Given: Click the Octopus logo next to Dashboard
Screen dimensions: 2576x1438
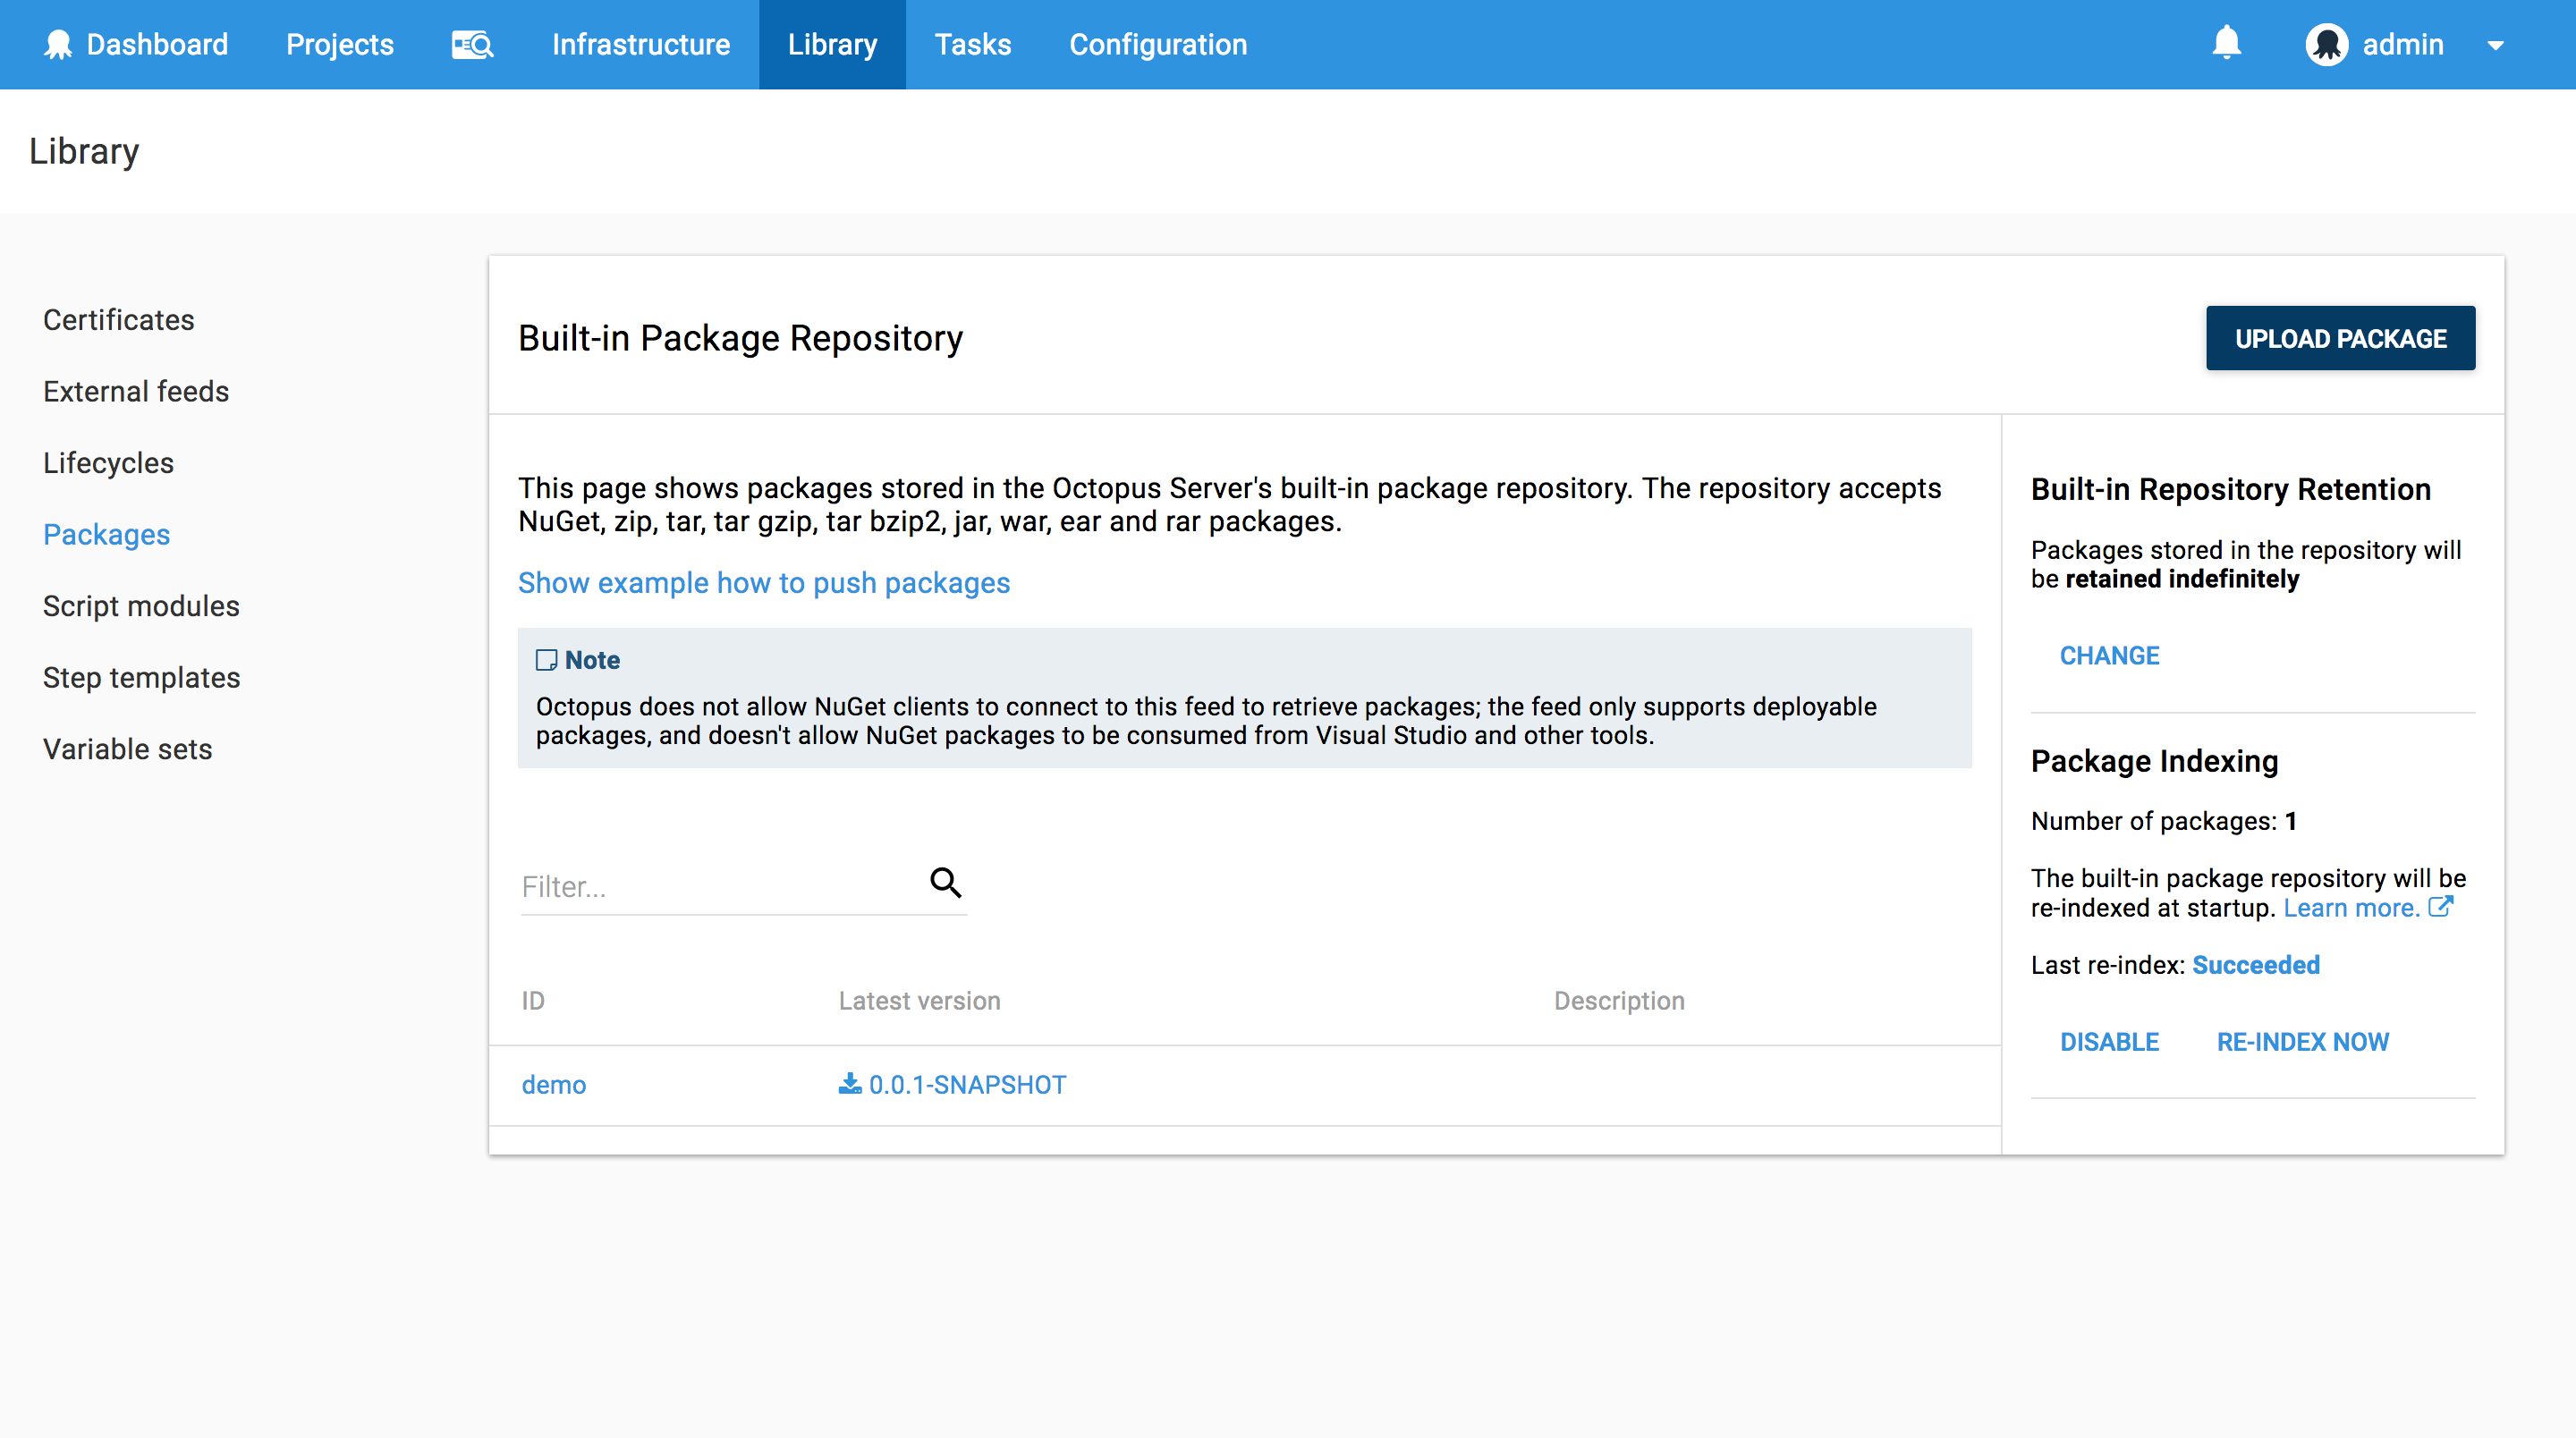Looking at the screenshot, I should tap(58, 45).
